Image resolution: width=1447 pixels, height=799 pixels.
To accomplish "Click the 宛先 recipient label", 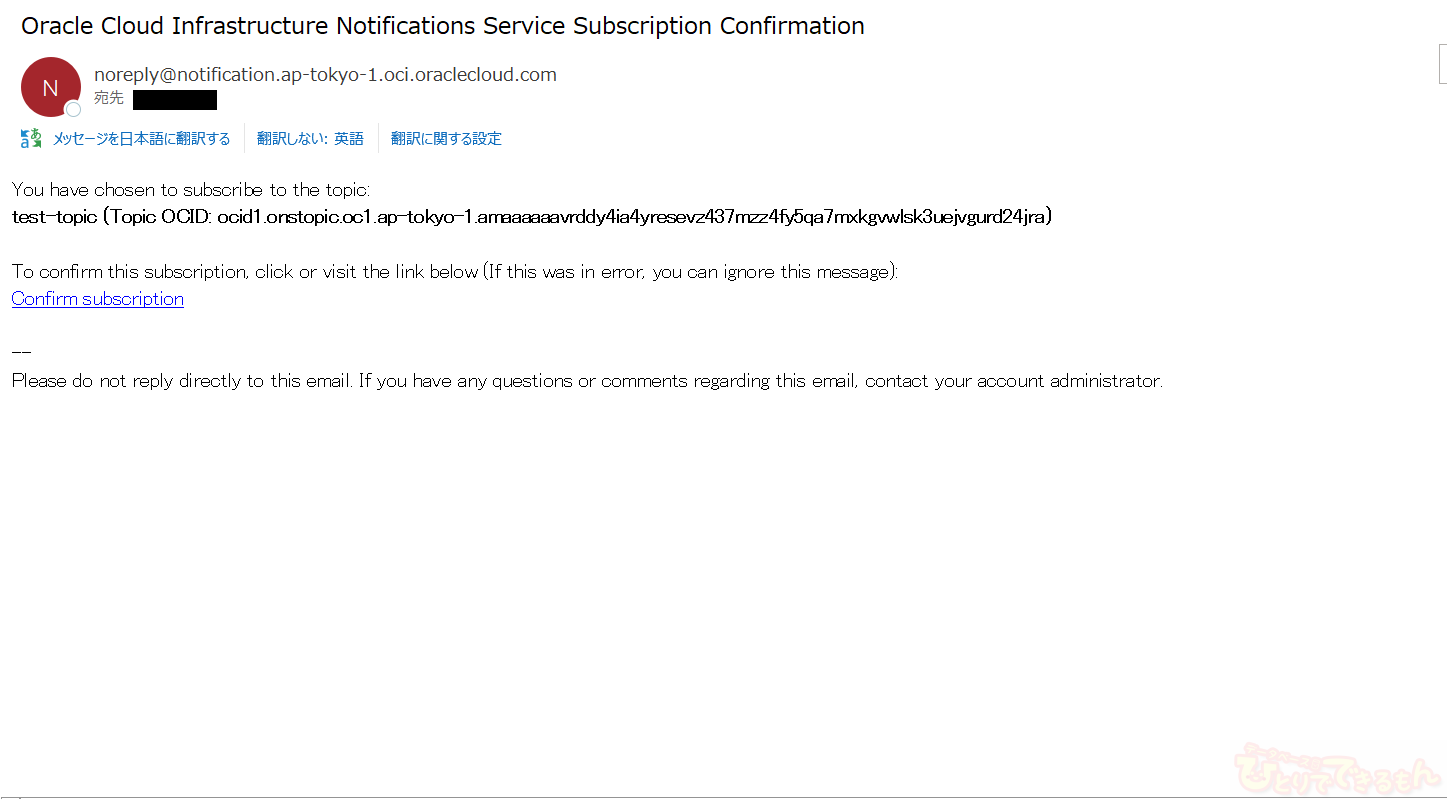I will [x=109, y=98].
